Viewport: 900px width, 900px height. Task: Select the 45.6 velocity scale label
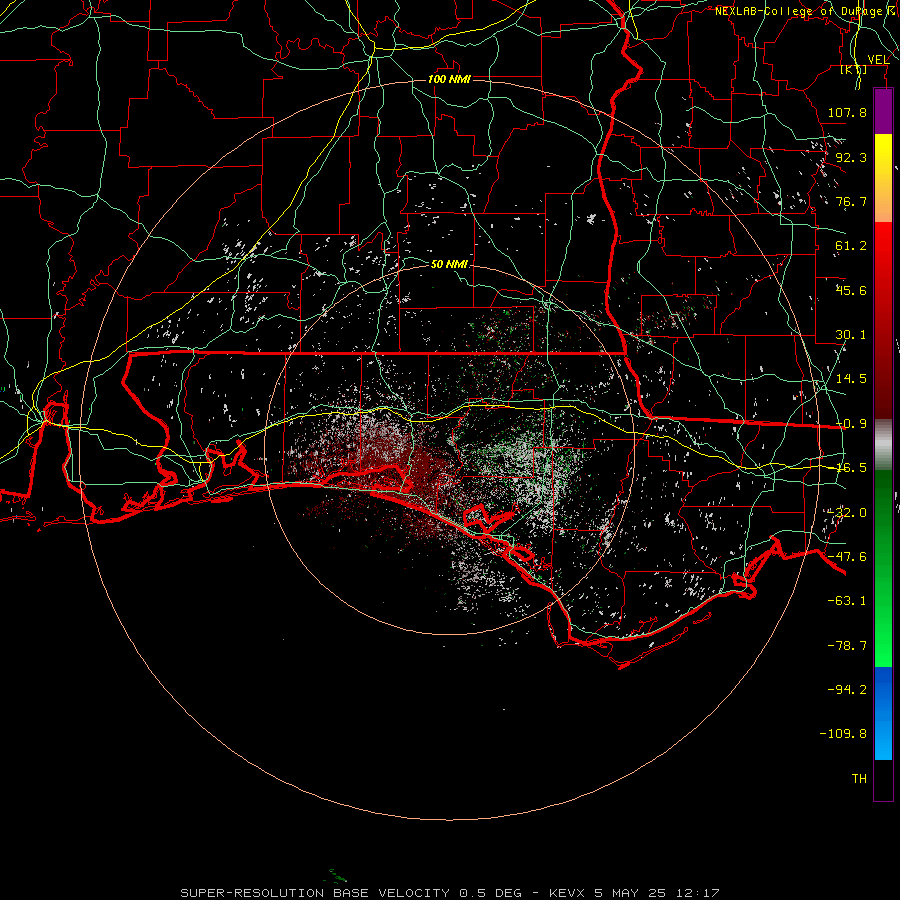point(851,290)
